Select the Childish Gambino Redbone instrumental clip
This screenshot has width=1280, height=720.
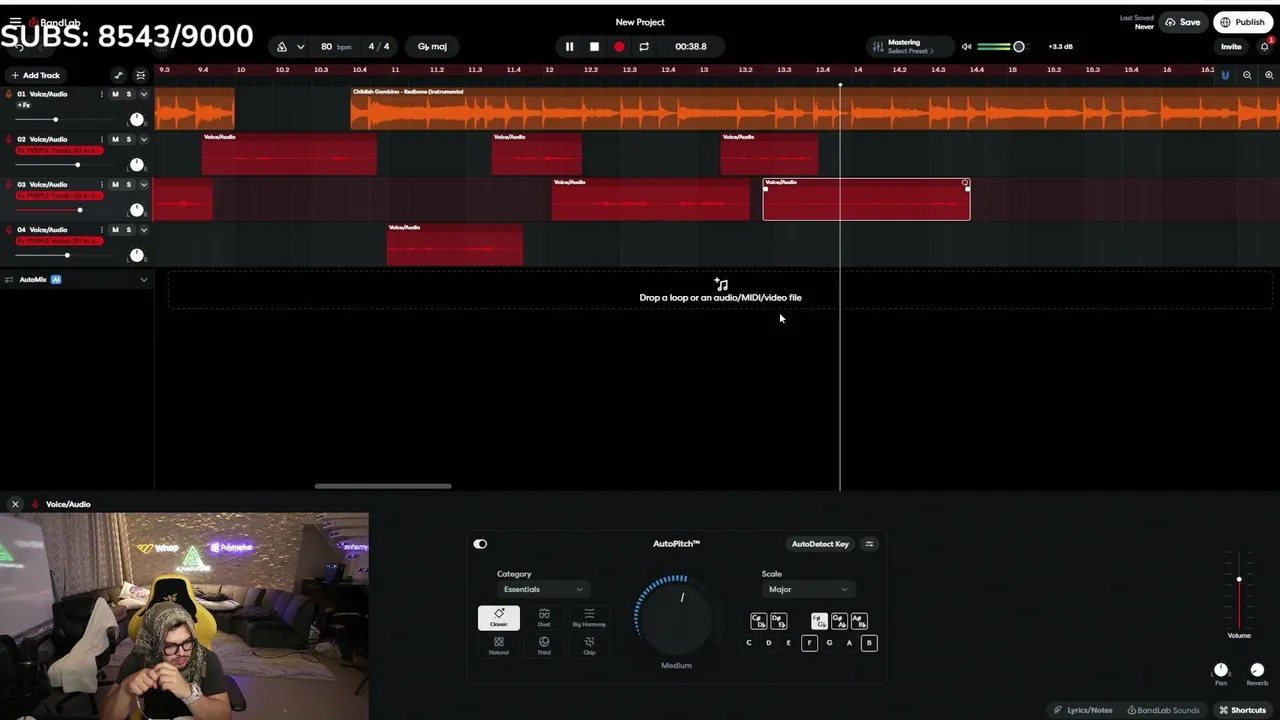click(x=815, y=108)
